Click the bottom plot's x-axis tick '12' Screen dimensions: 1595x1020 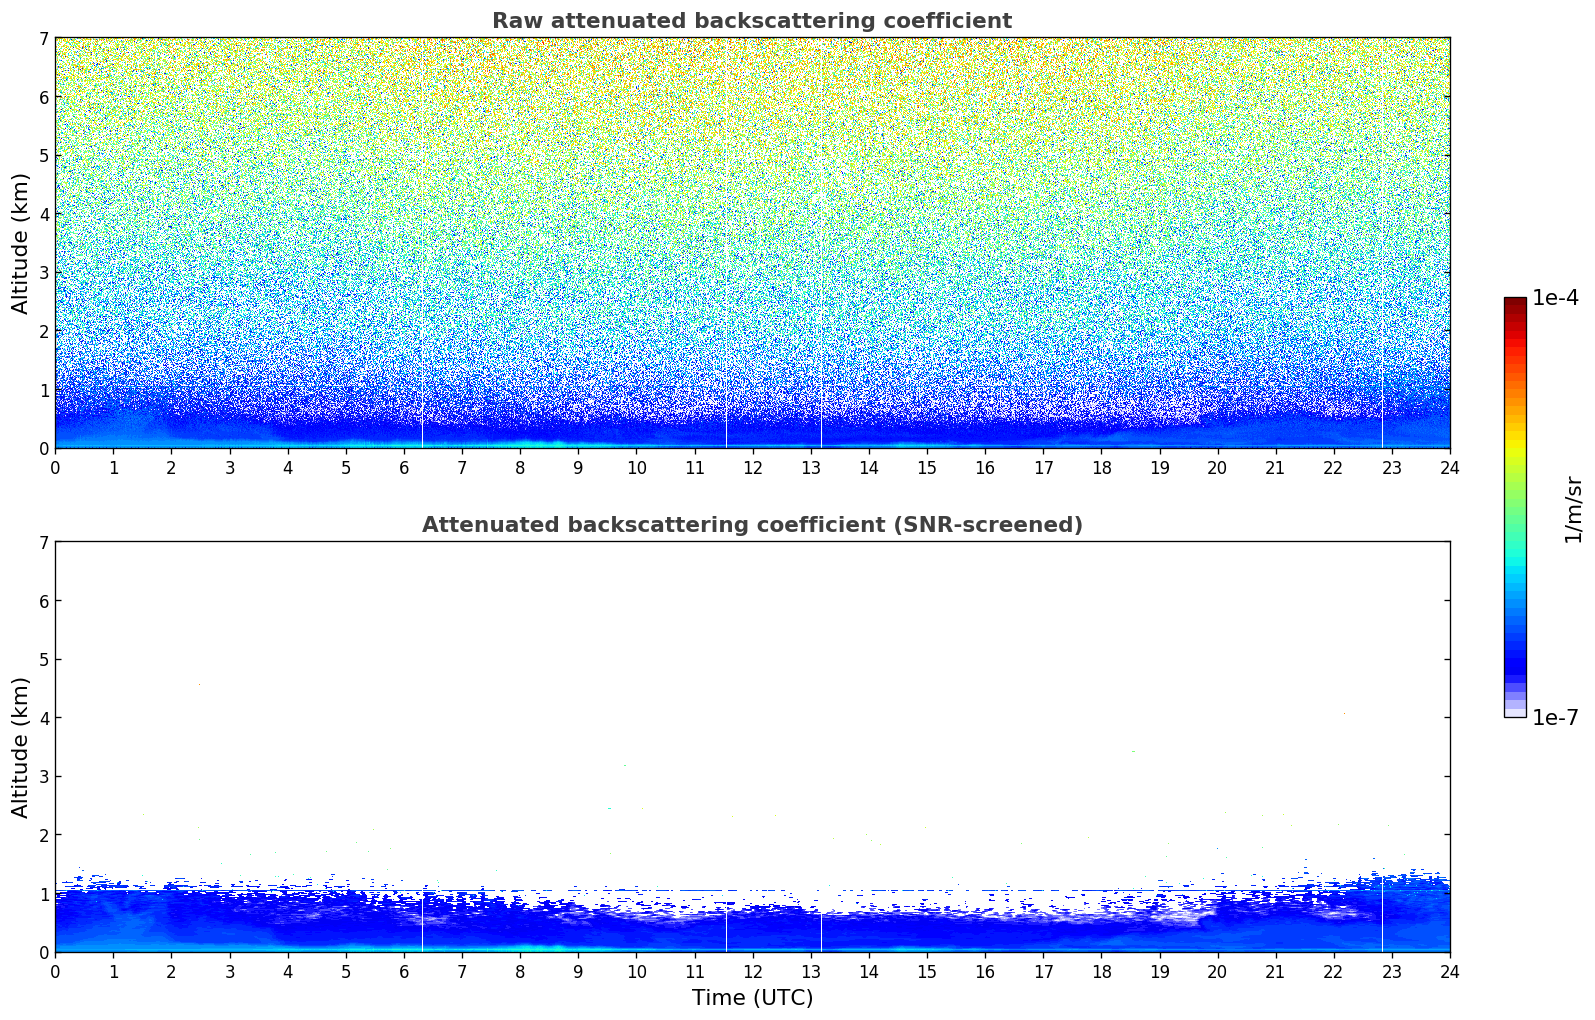[x=753, y=971]
